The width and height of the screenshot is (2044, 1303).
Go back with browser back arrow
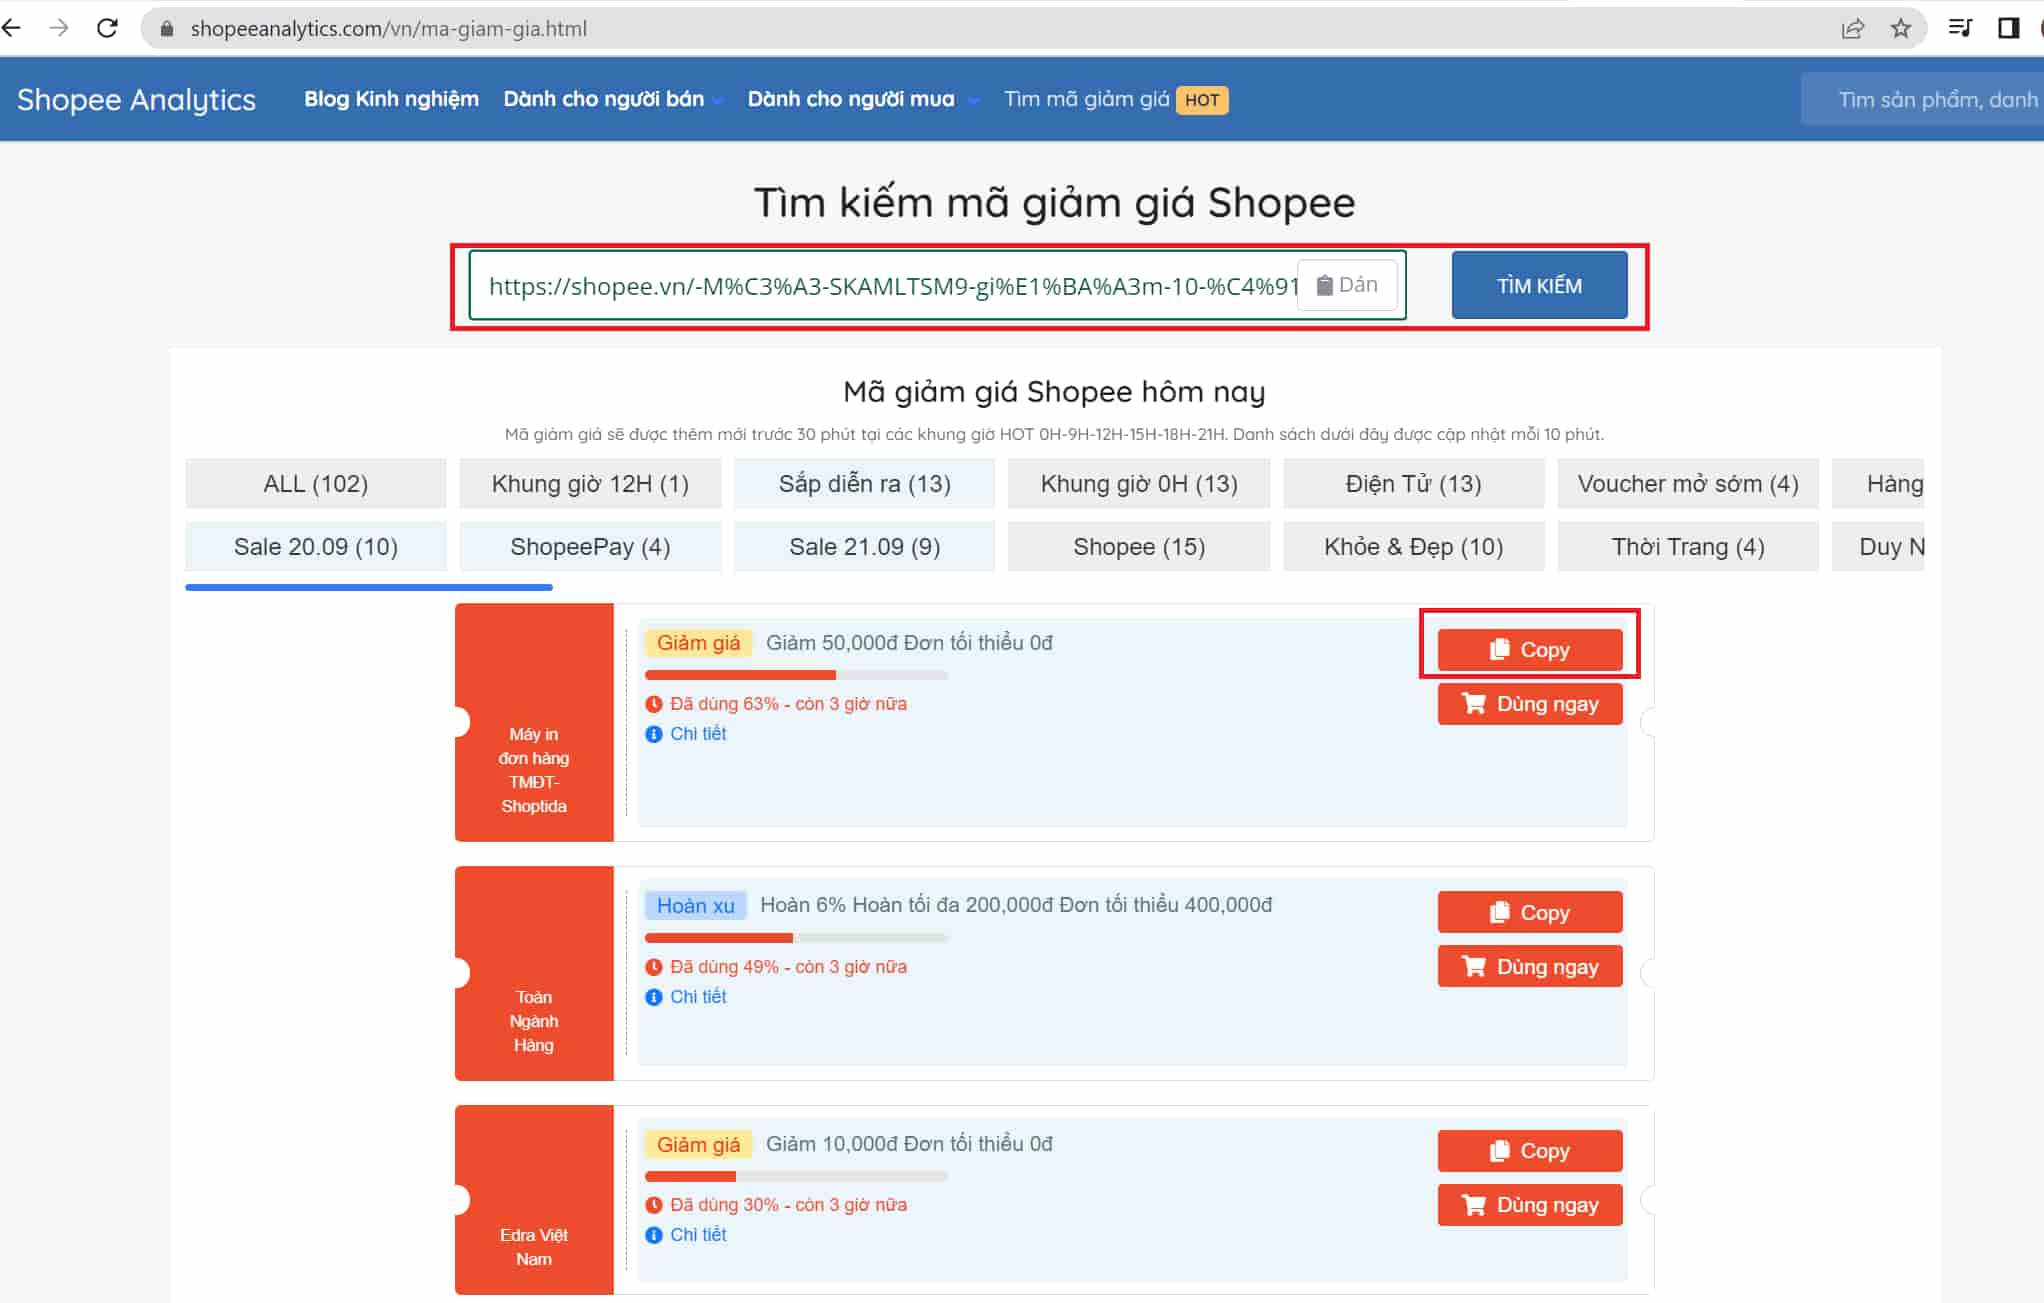pyautogui.click(x=12, y=28)
